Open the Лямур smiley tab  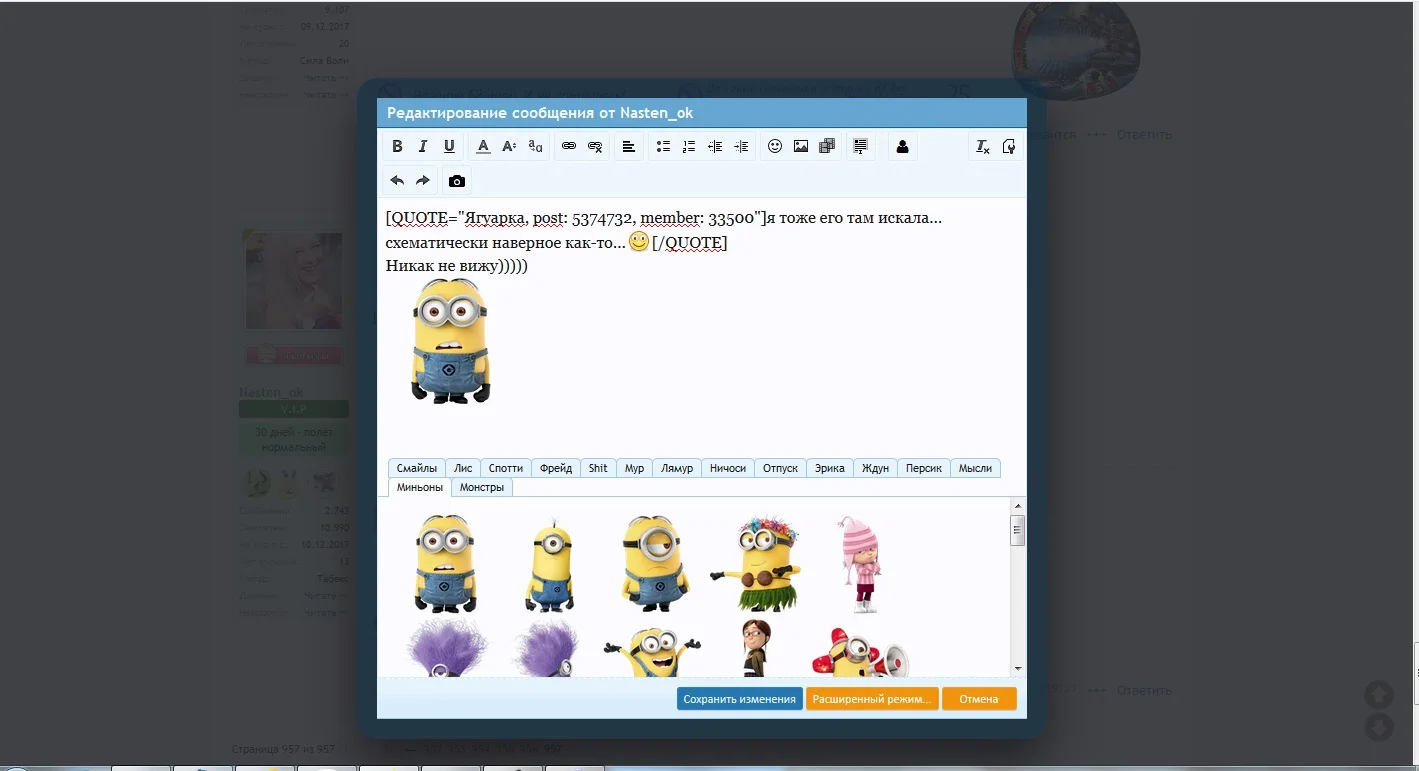pyautogui.click(x=677, y=468)
